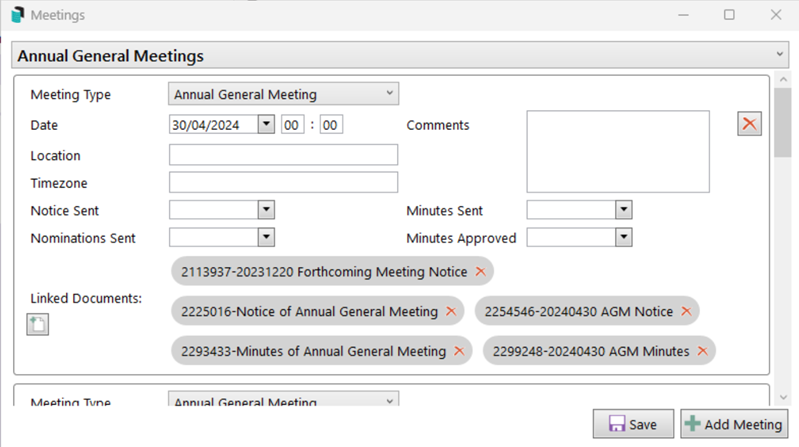Remove the 20240430 AGM Notice document
Screen dimensions: 799x447
click(686, 312)
